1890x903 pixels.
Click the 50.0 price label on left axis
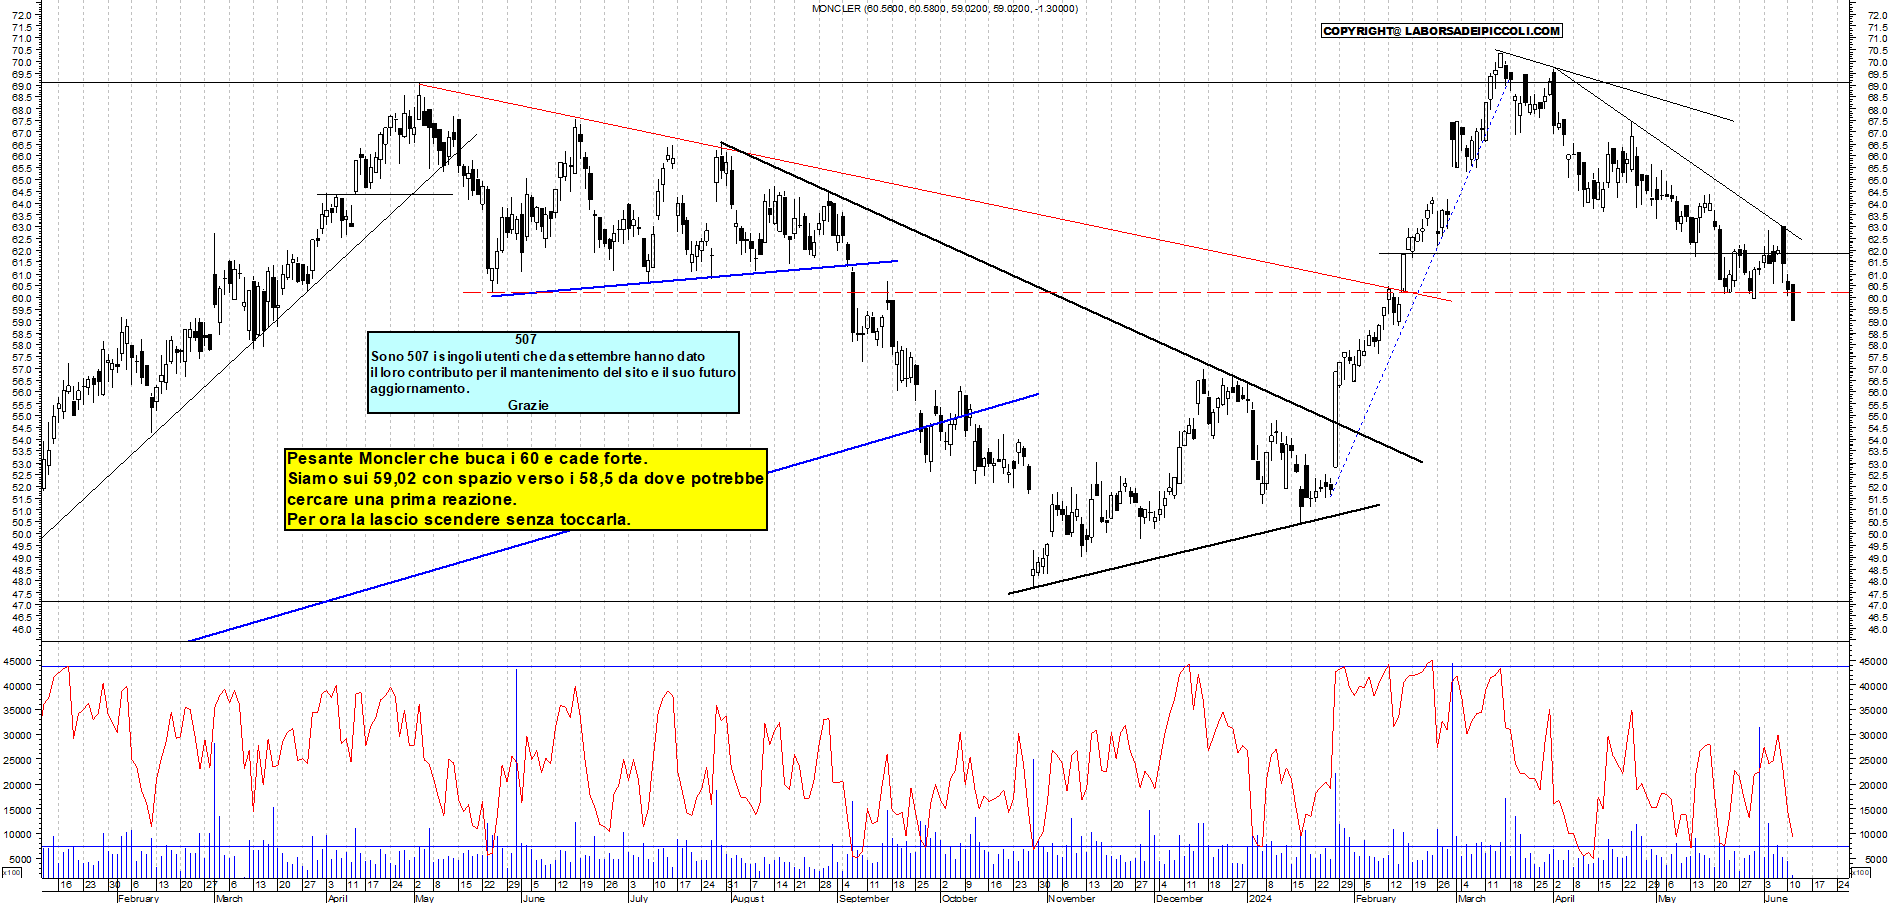[20, 534]
